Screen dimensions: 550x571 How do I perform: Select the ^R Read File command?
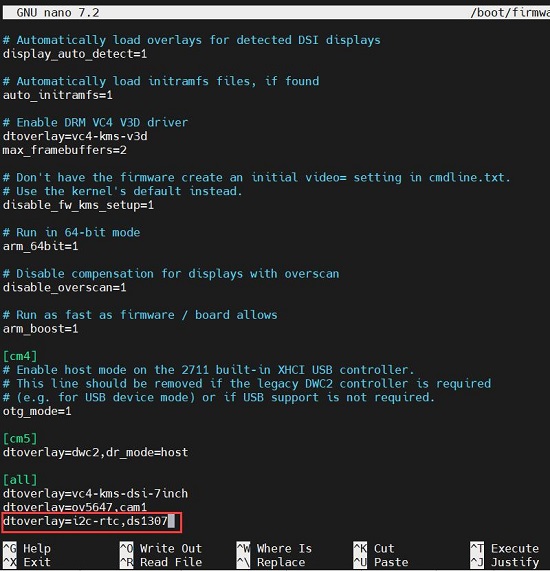[161, 562]
